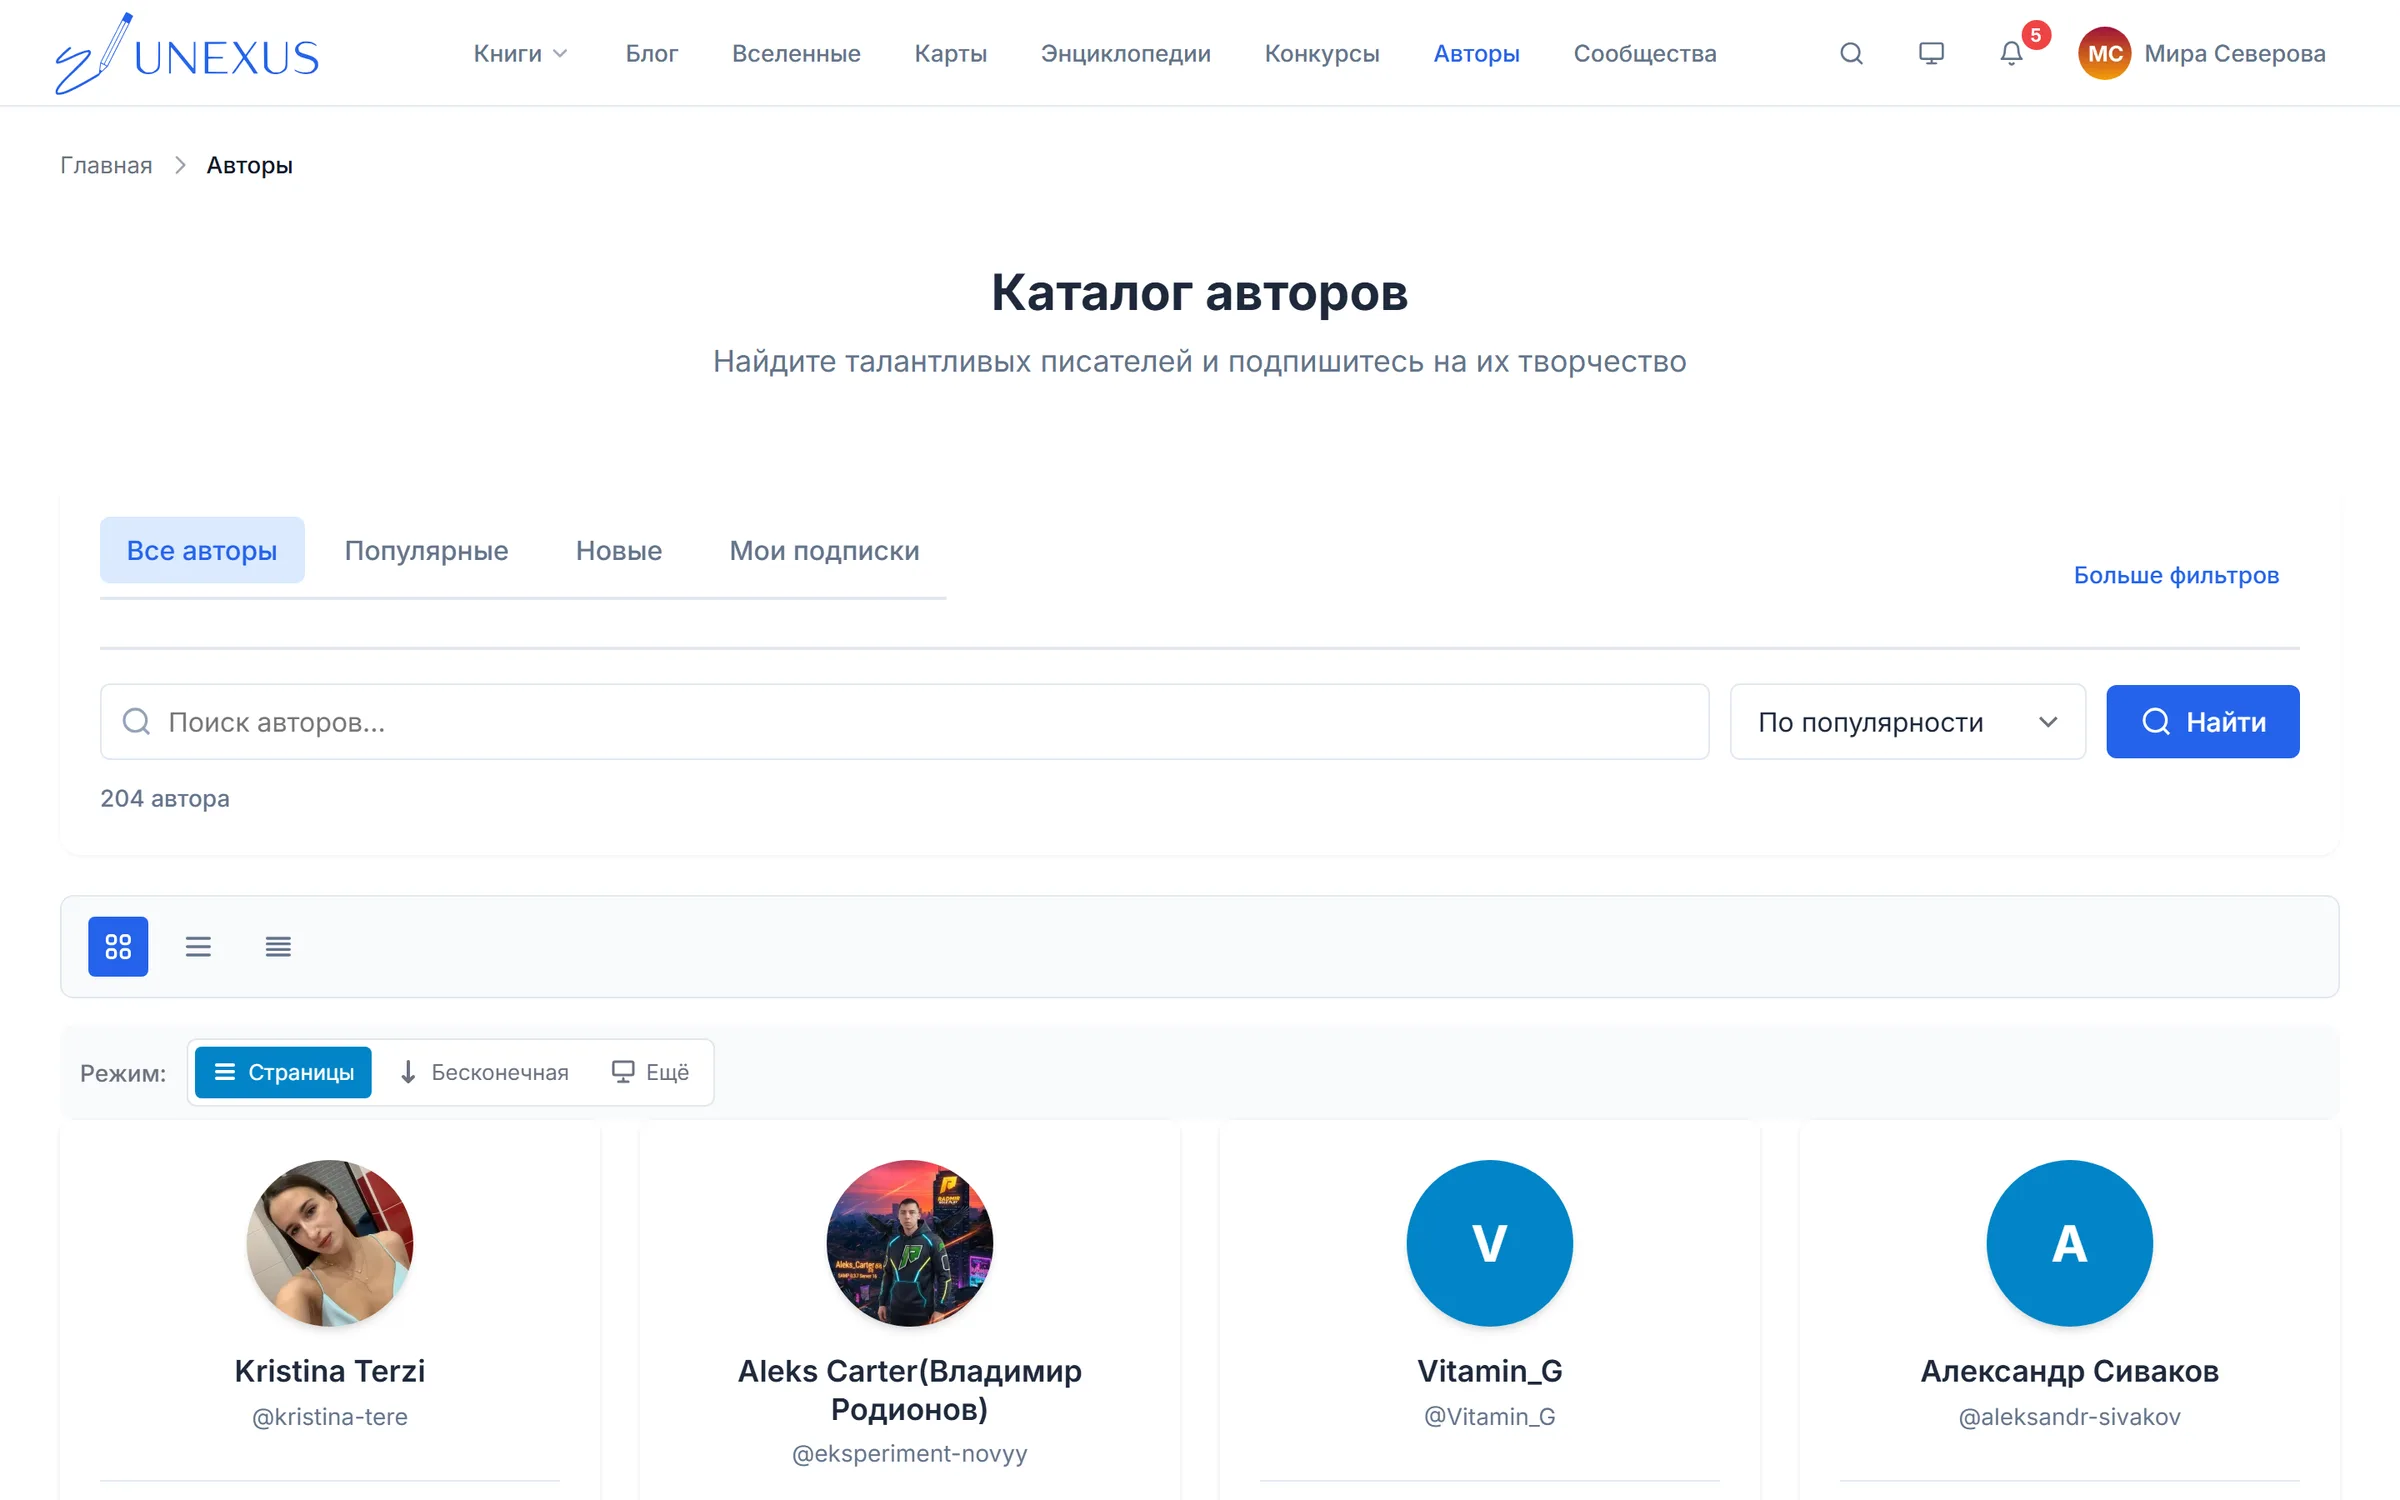Open Сообщества in navigation

pyautogui.click(x=1645, y=53)
